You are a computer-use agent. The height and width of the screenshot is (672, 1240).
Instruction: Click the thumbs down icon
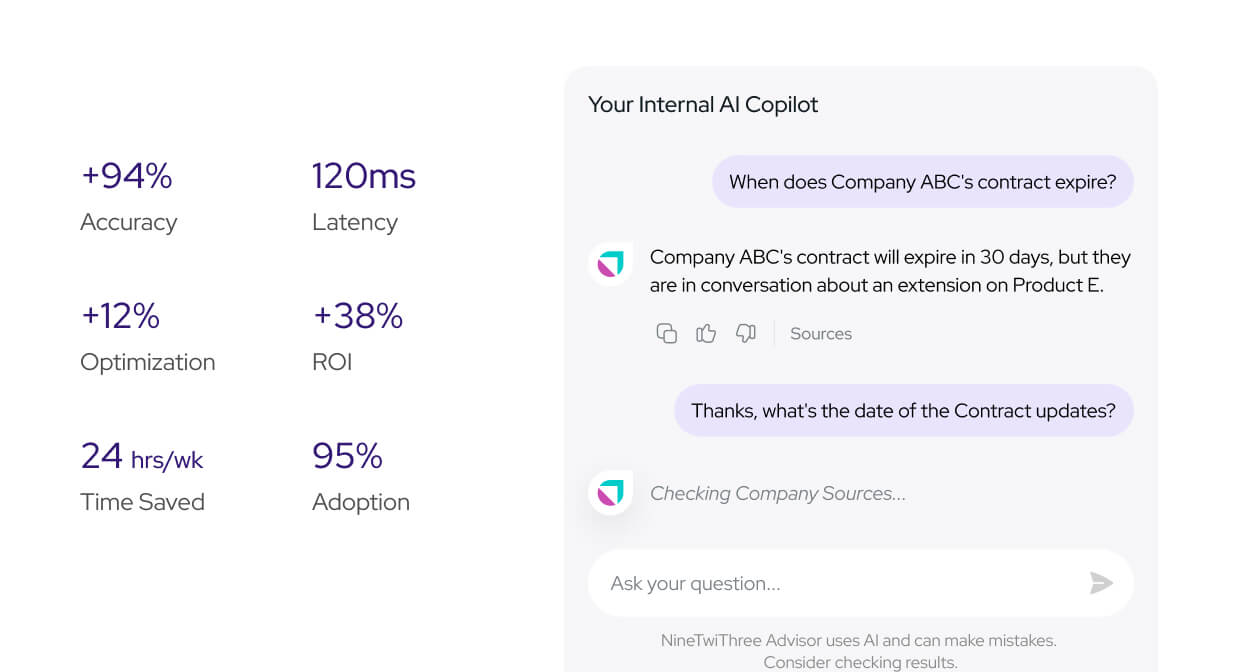pyautogui.click(x=746, y=334)
